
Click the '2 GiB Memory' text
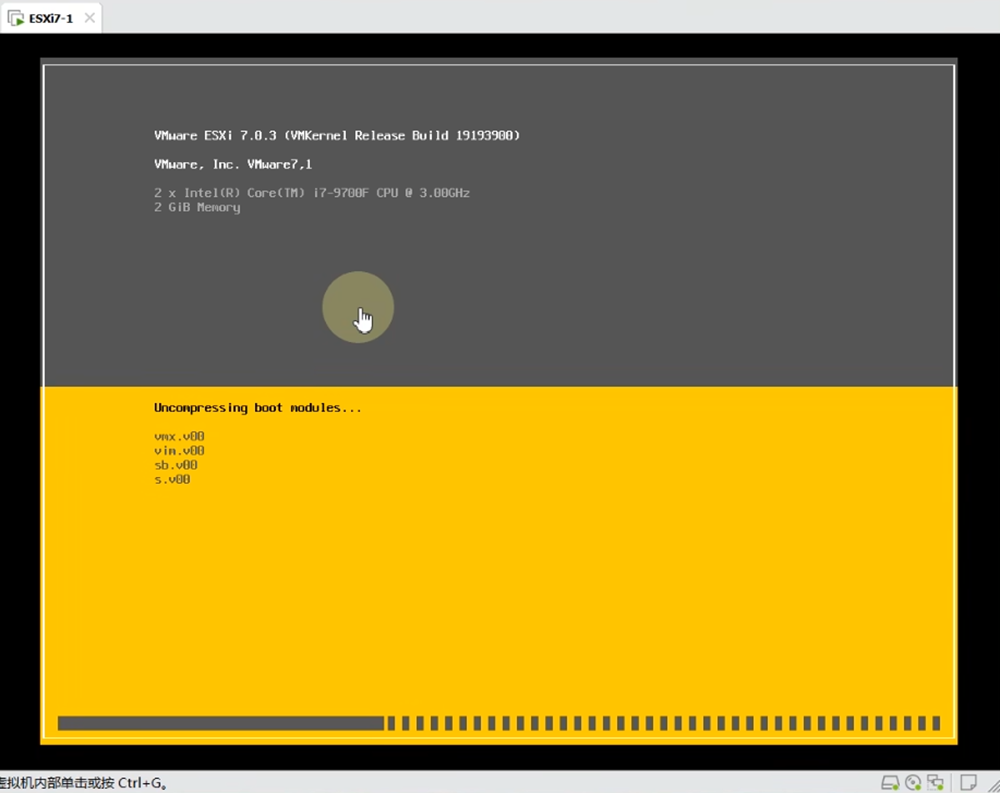point(197,207)
